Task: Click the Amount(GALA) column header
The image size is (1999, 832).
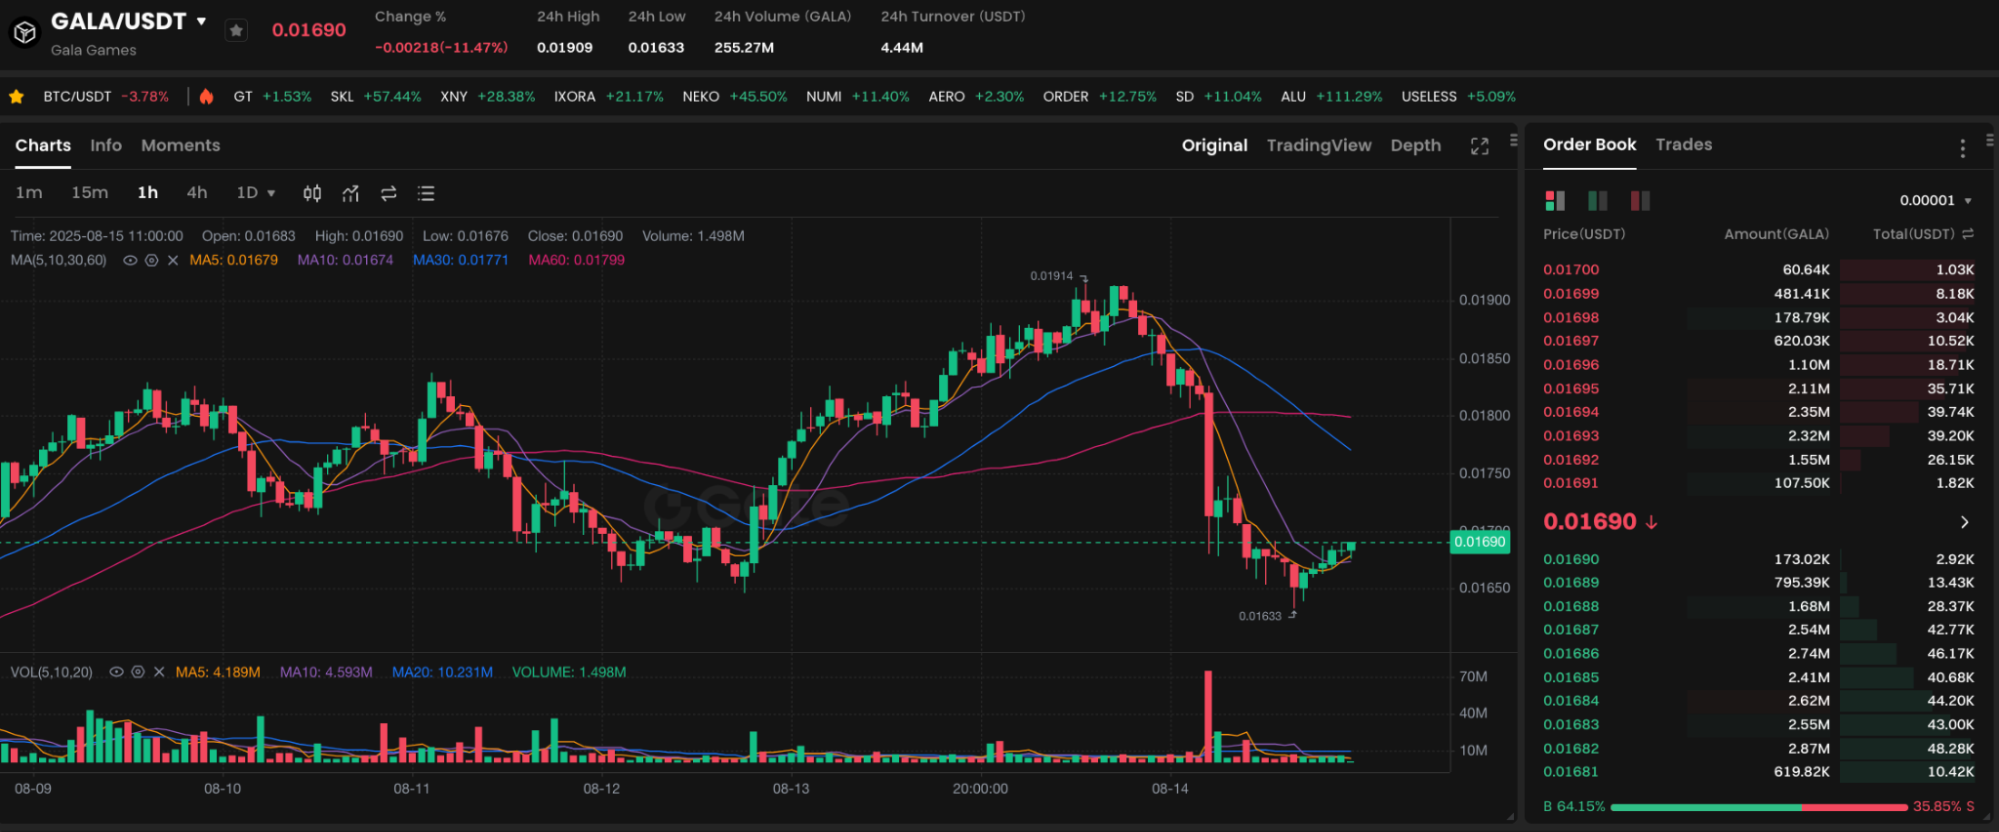Action: click(x=1776, y=234)
